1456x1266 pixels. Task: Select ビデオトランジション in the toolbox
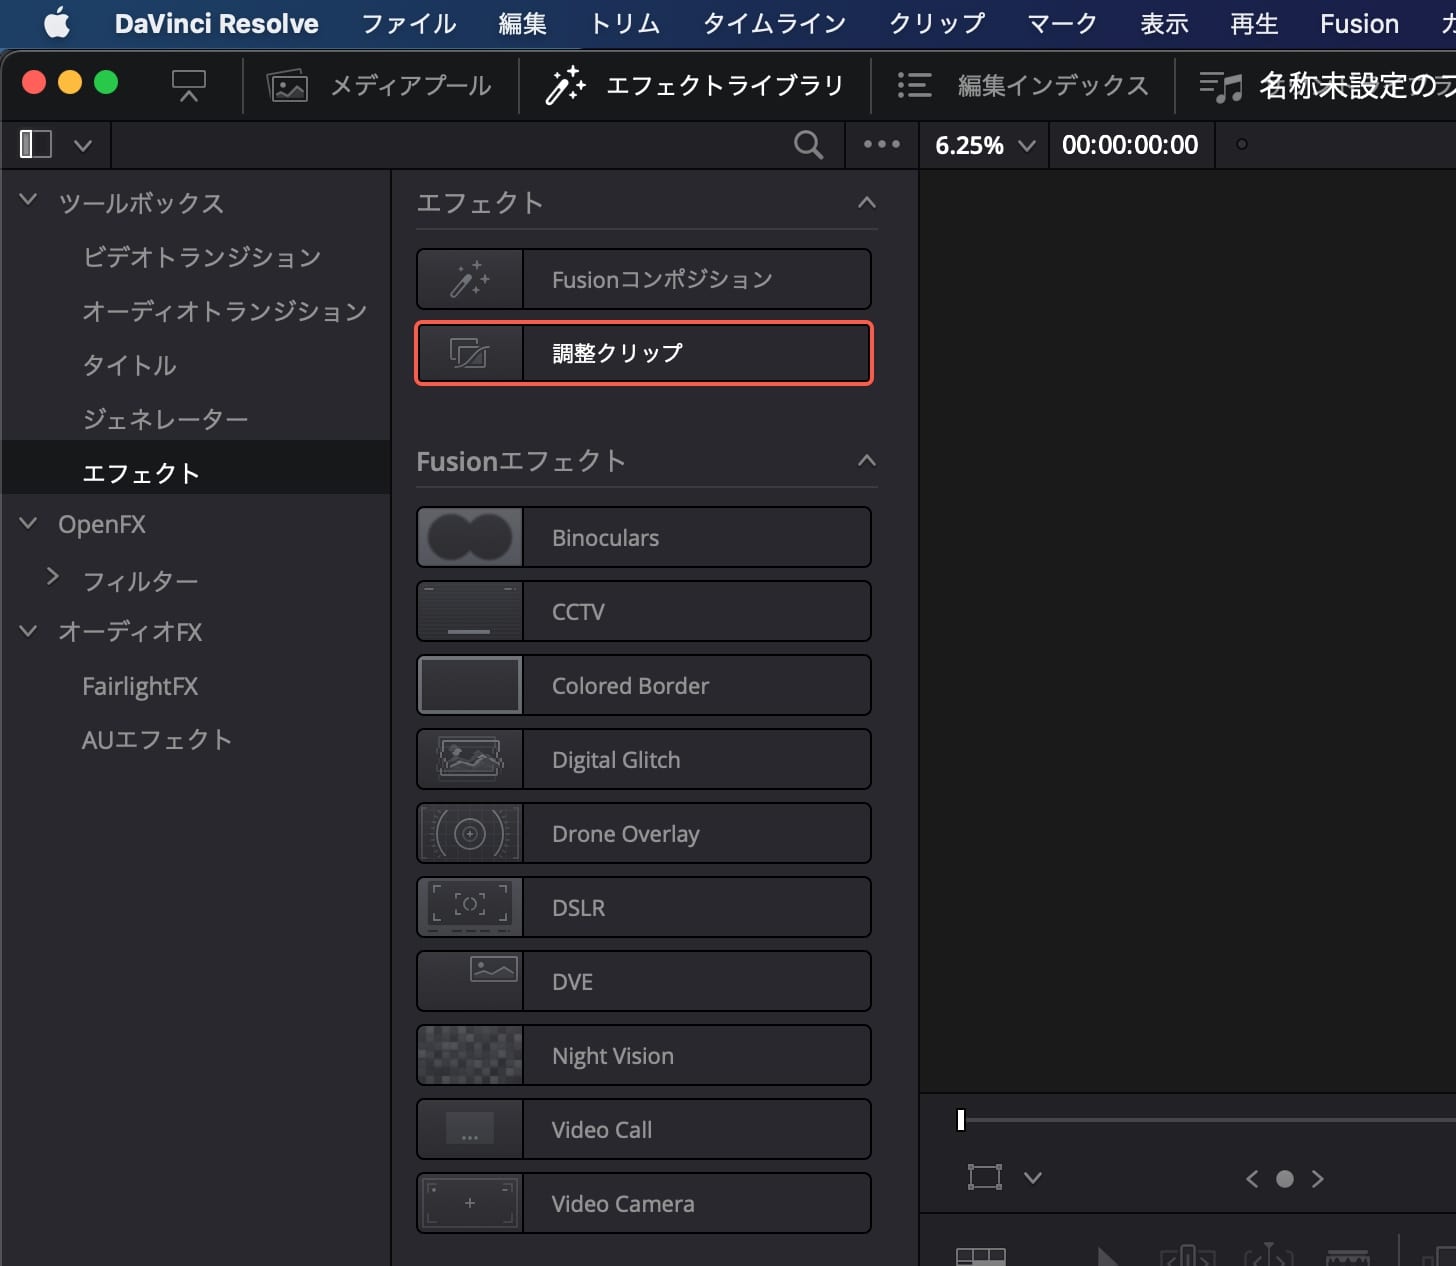pos(202,258)
